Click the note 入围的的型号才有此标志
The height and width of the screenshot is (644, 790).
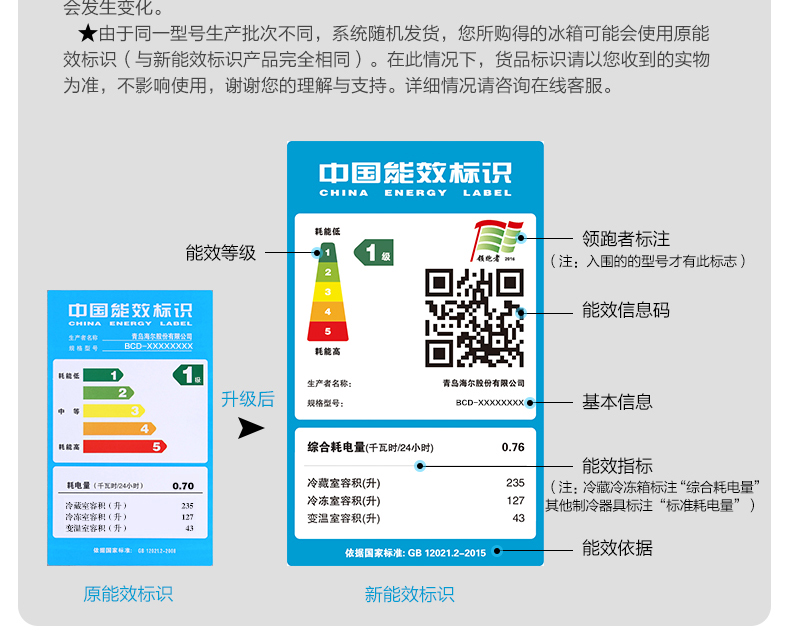pos(648,262)
